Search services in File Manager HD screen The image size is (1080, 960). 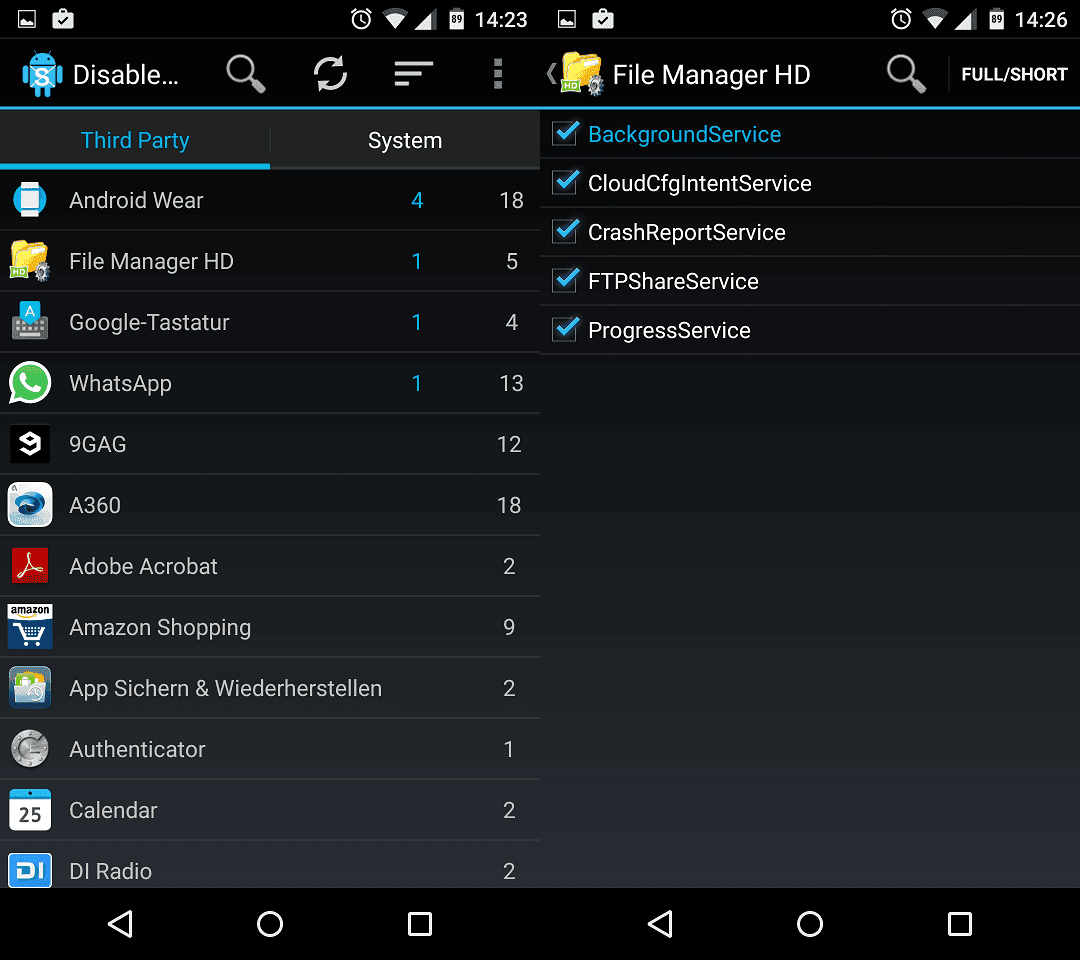(906, 74)
